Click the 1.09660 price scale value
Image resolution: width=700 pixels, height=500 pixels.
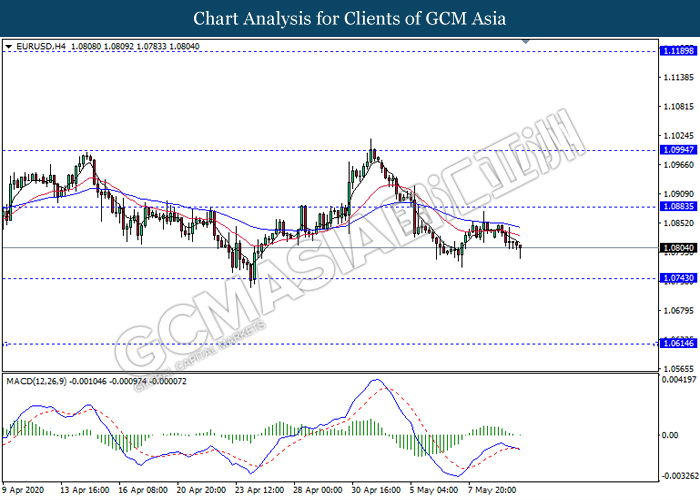[x=679, y=165]
